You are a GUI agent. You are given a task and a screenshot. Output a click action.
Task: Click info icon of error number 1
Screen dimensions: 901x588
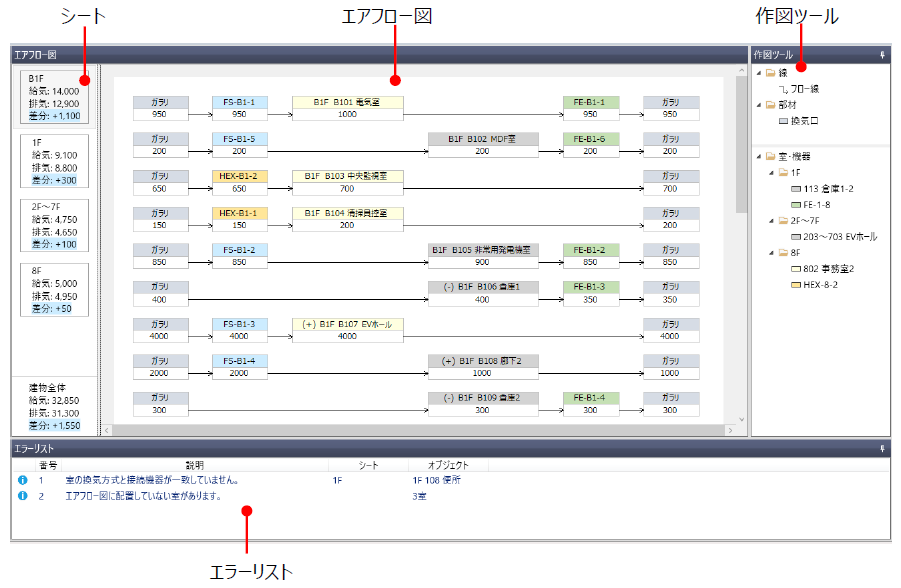pyautogui.click(x=22, y=480)
